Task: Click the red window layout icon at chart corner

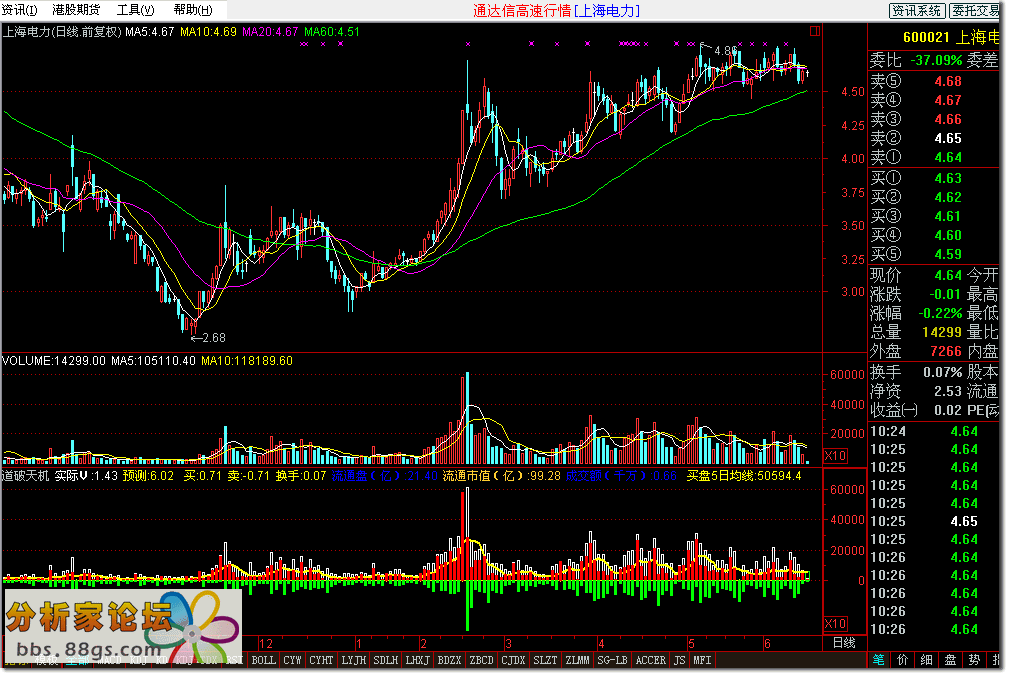Action: click(x=815, y=31)
